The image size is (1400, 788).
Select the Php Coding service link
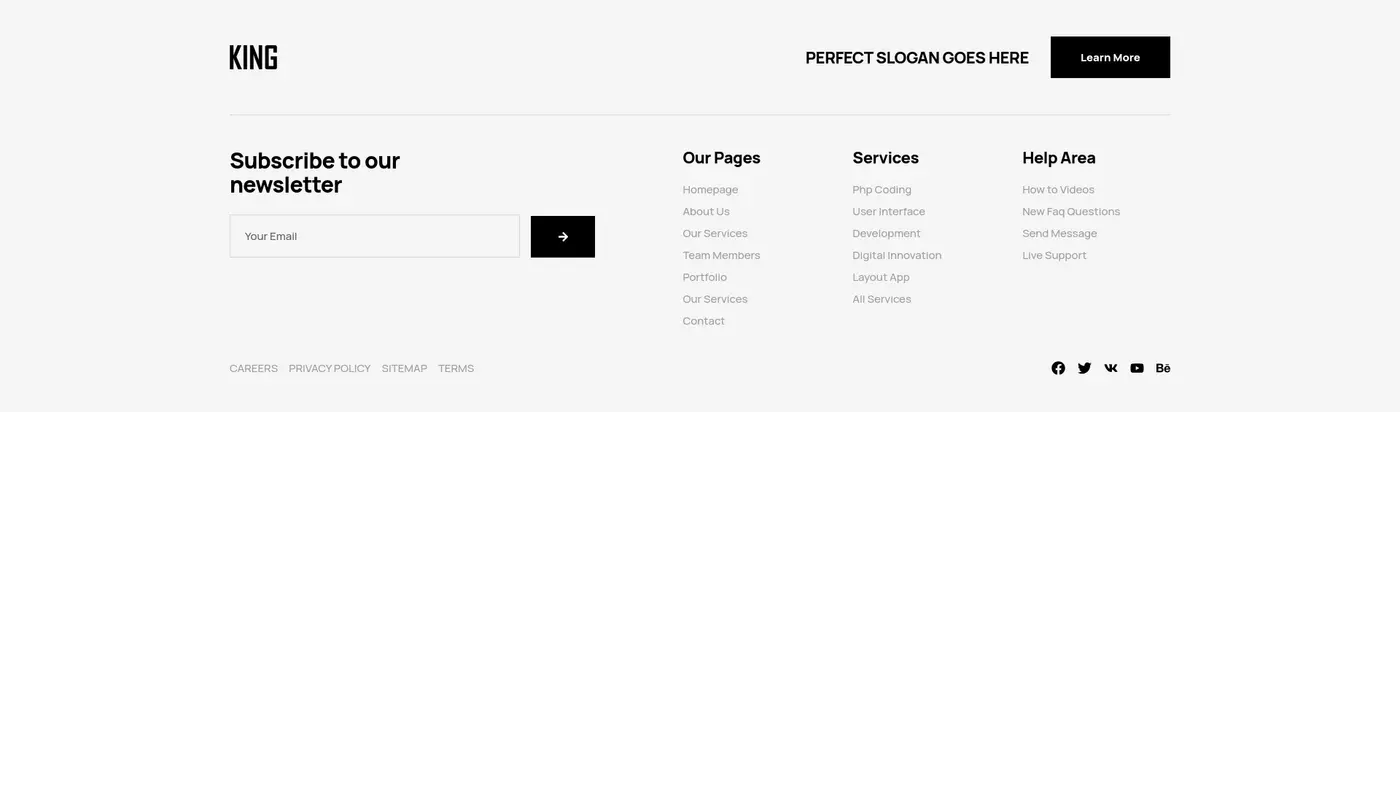[x=881, y=190]
